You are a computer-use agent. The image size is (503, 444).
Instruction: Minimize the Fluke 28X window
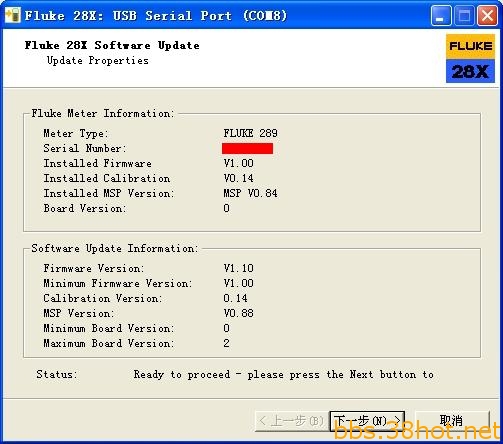click(x=440, y=16)
